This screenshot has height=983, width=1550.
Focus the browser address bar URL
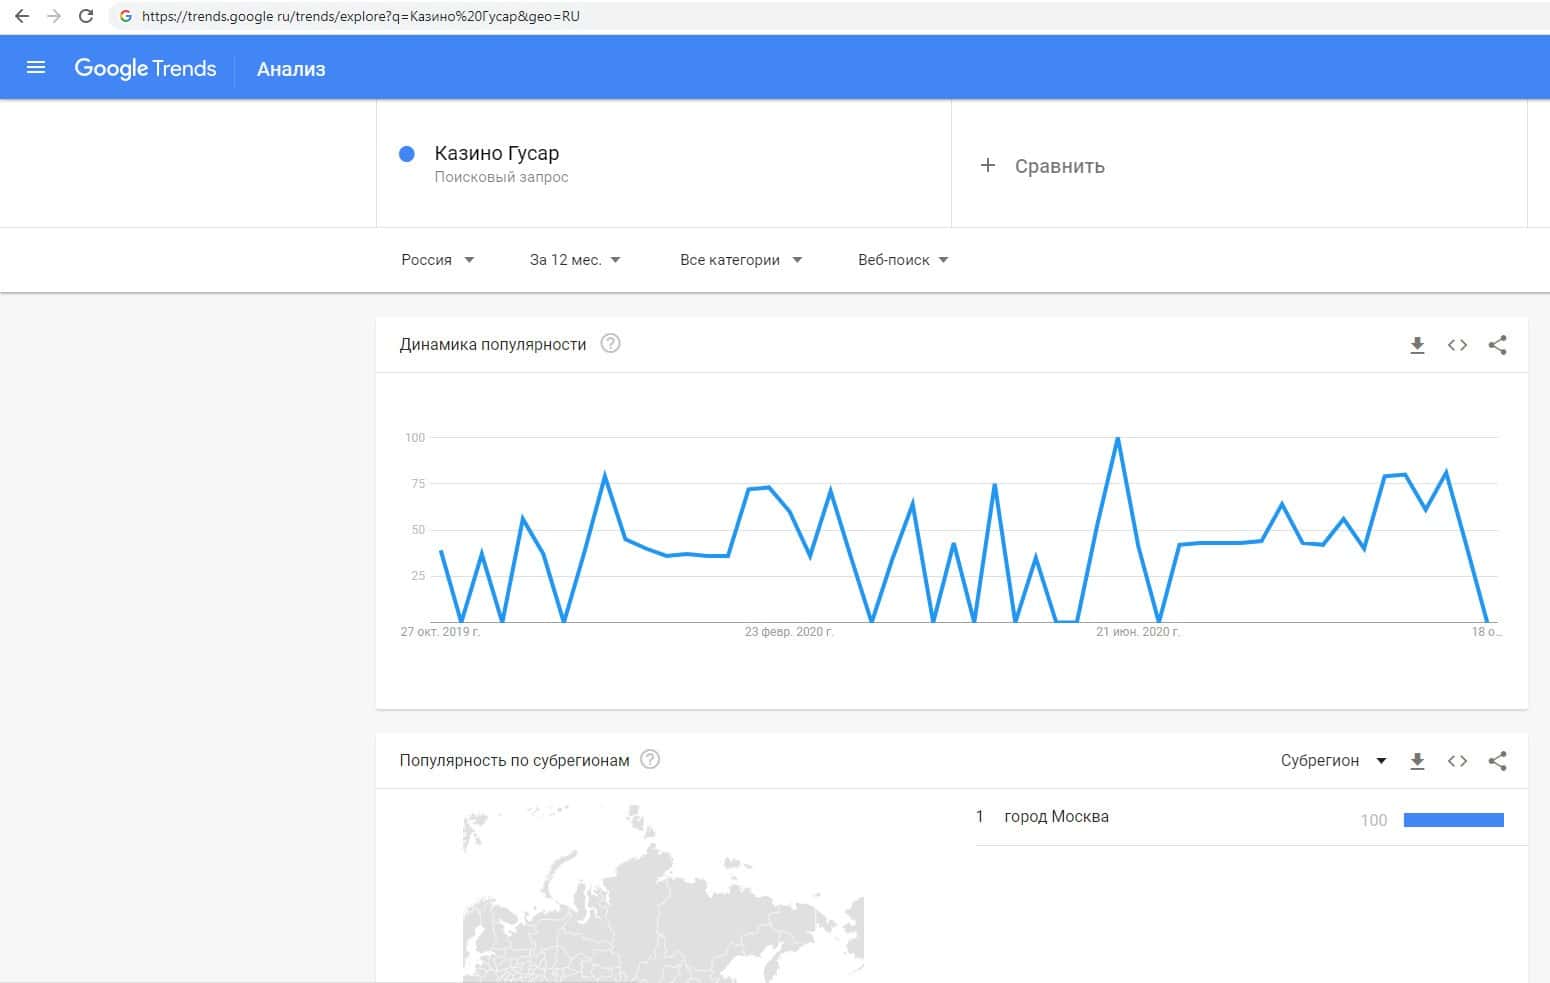pos(361,16)
